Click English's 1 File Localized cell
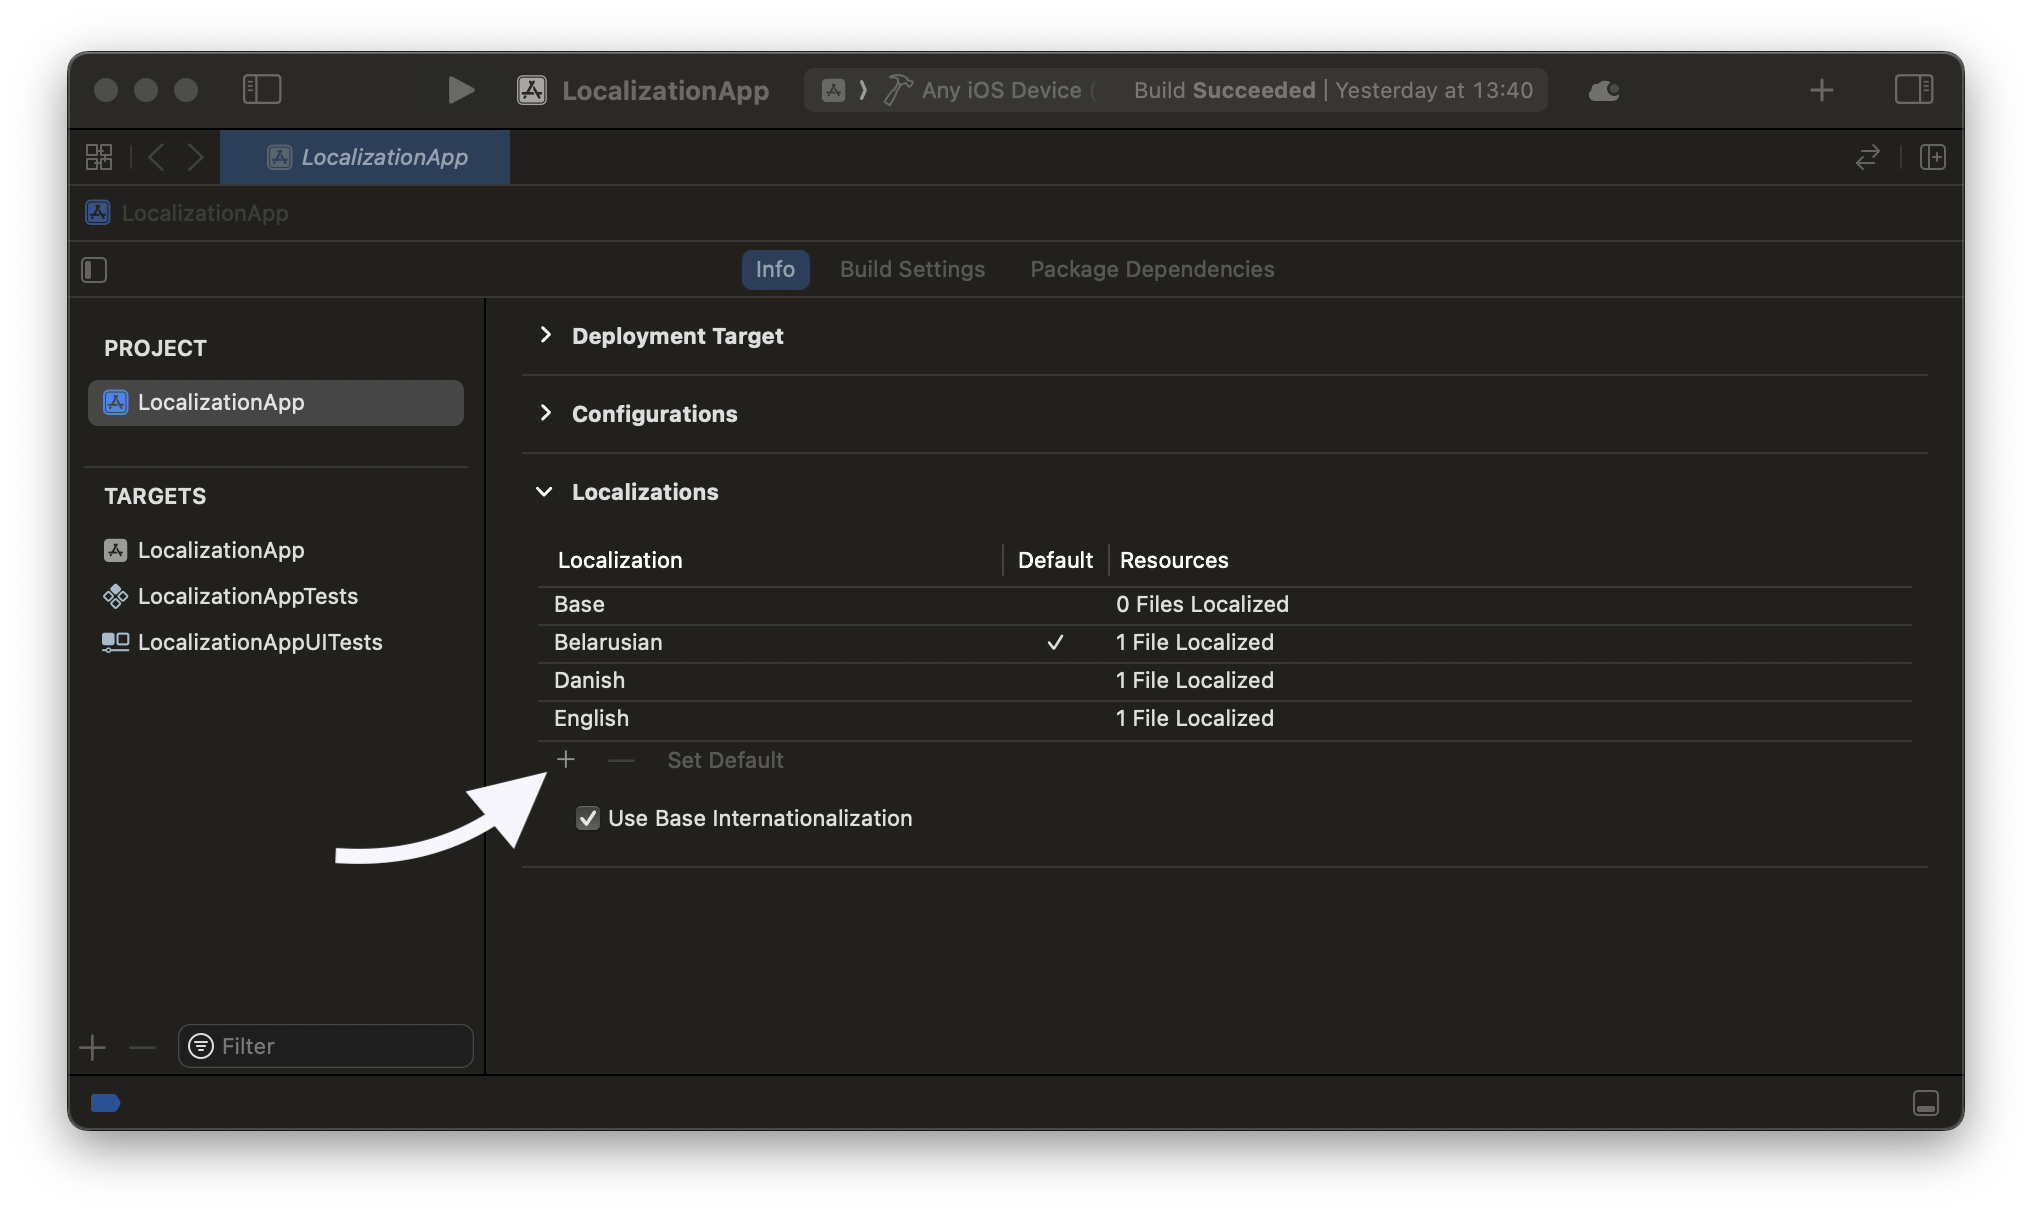Viewport: 2032px width, 1214px height. click(1195, 718)
